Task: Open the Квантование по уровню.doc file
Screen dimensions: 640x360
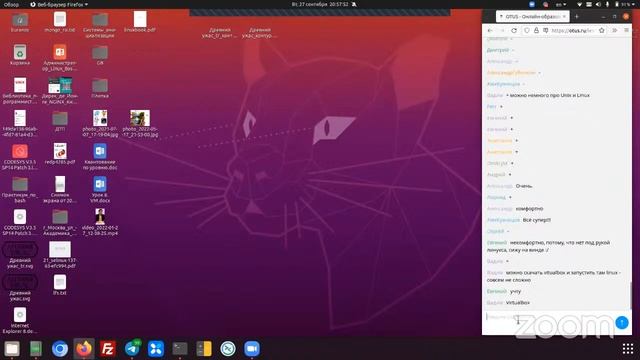Action: point(100,157)
